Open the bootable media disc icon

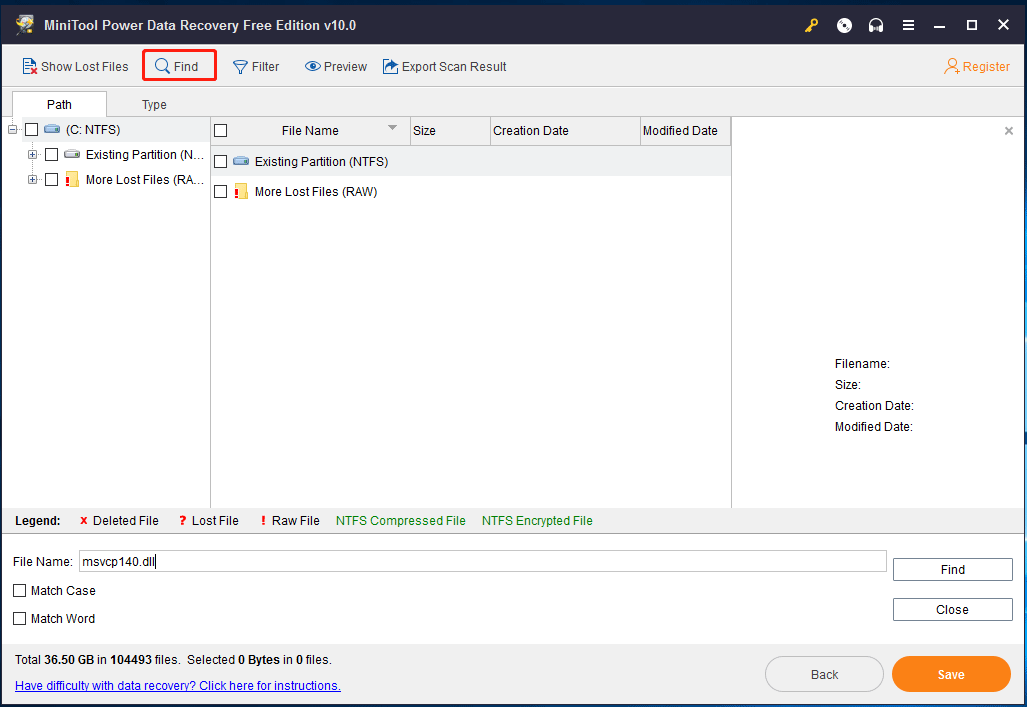pos(844,26)
